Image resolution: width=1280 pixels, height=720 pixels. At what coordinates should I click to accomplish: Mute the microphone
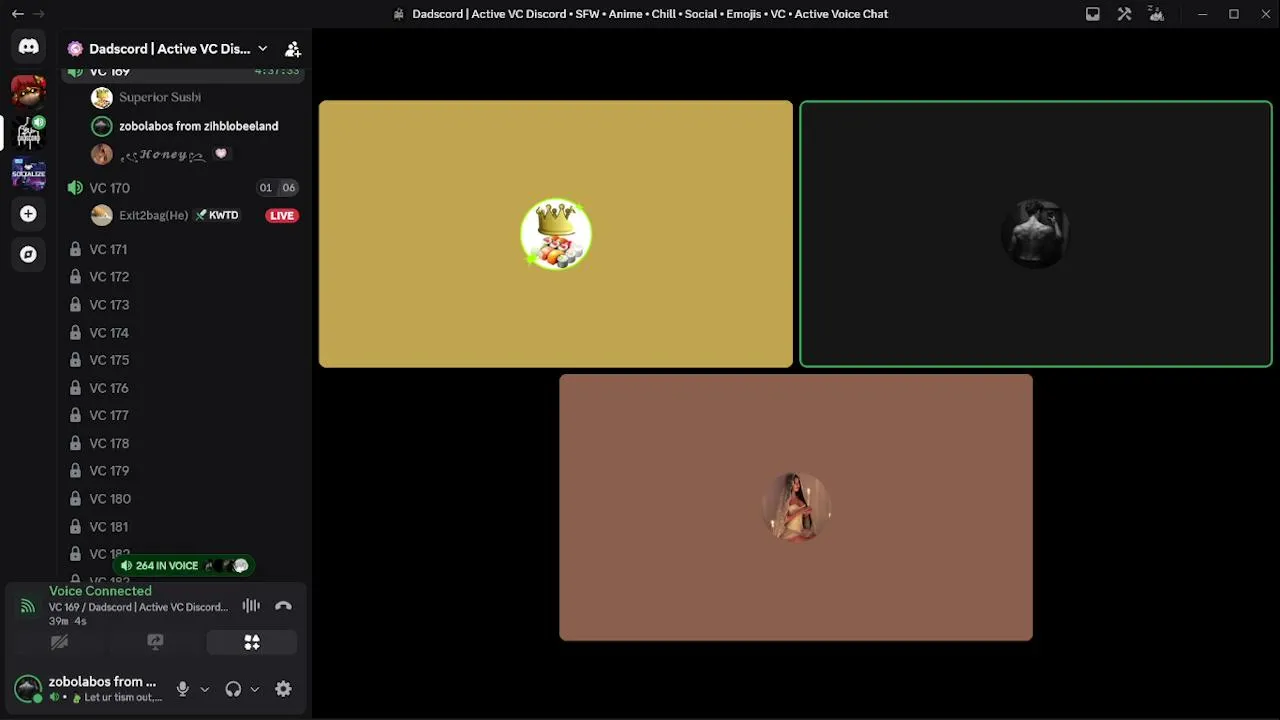coord(182,689)
